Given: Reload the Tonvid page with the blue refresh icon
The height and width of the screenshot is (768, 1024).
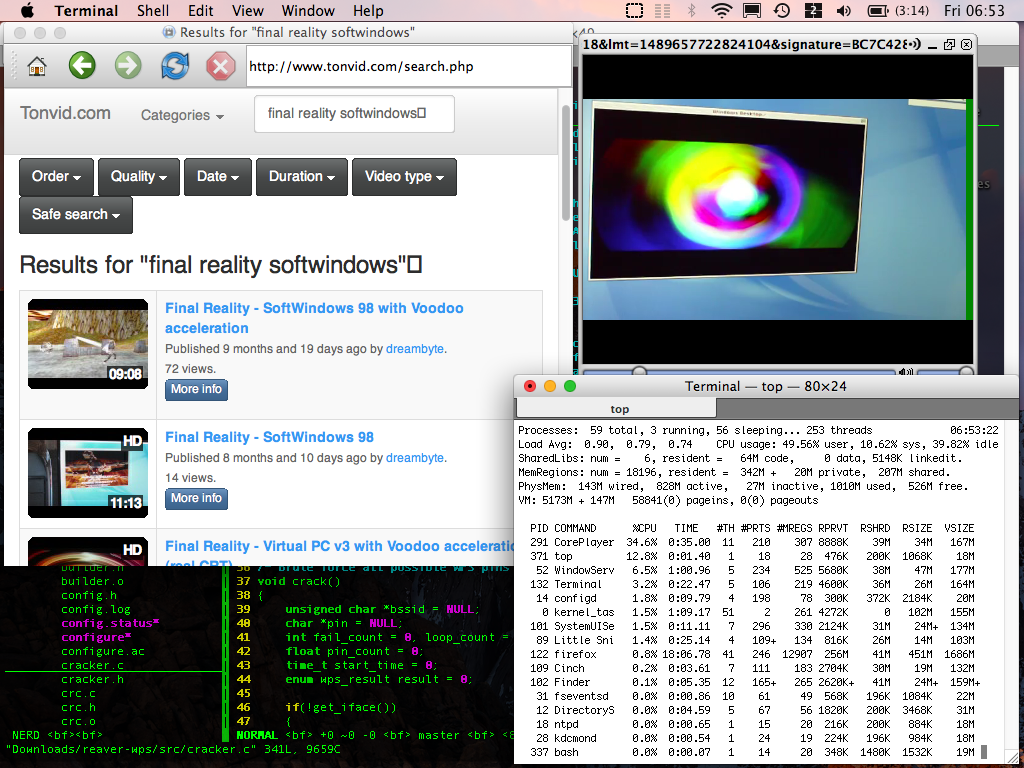Looking at the screenshot, I should (175, 66).
